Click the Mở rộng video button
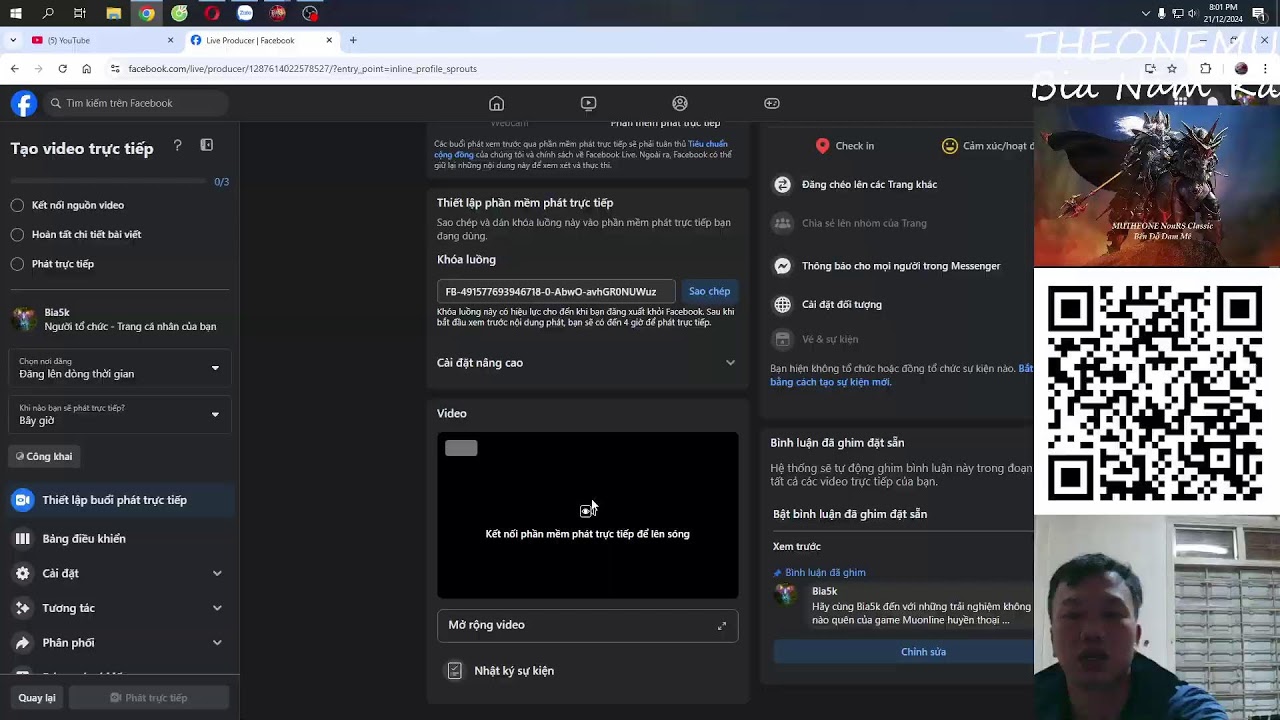Screen dimensions: 1280x720 pos(587,625)
